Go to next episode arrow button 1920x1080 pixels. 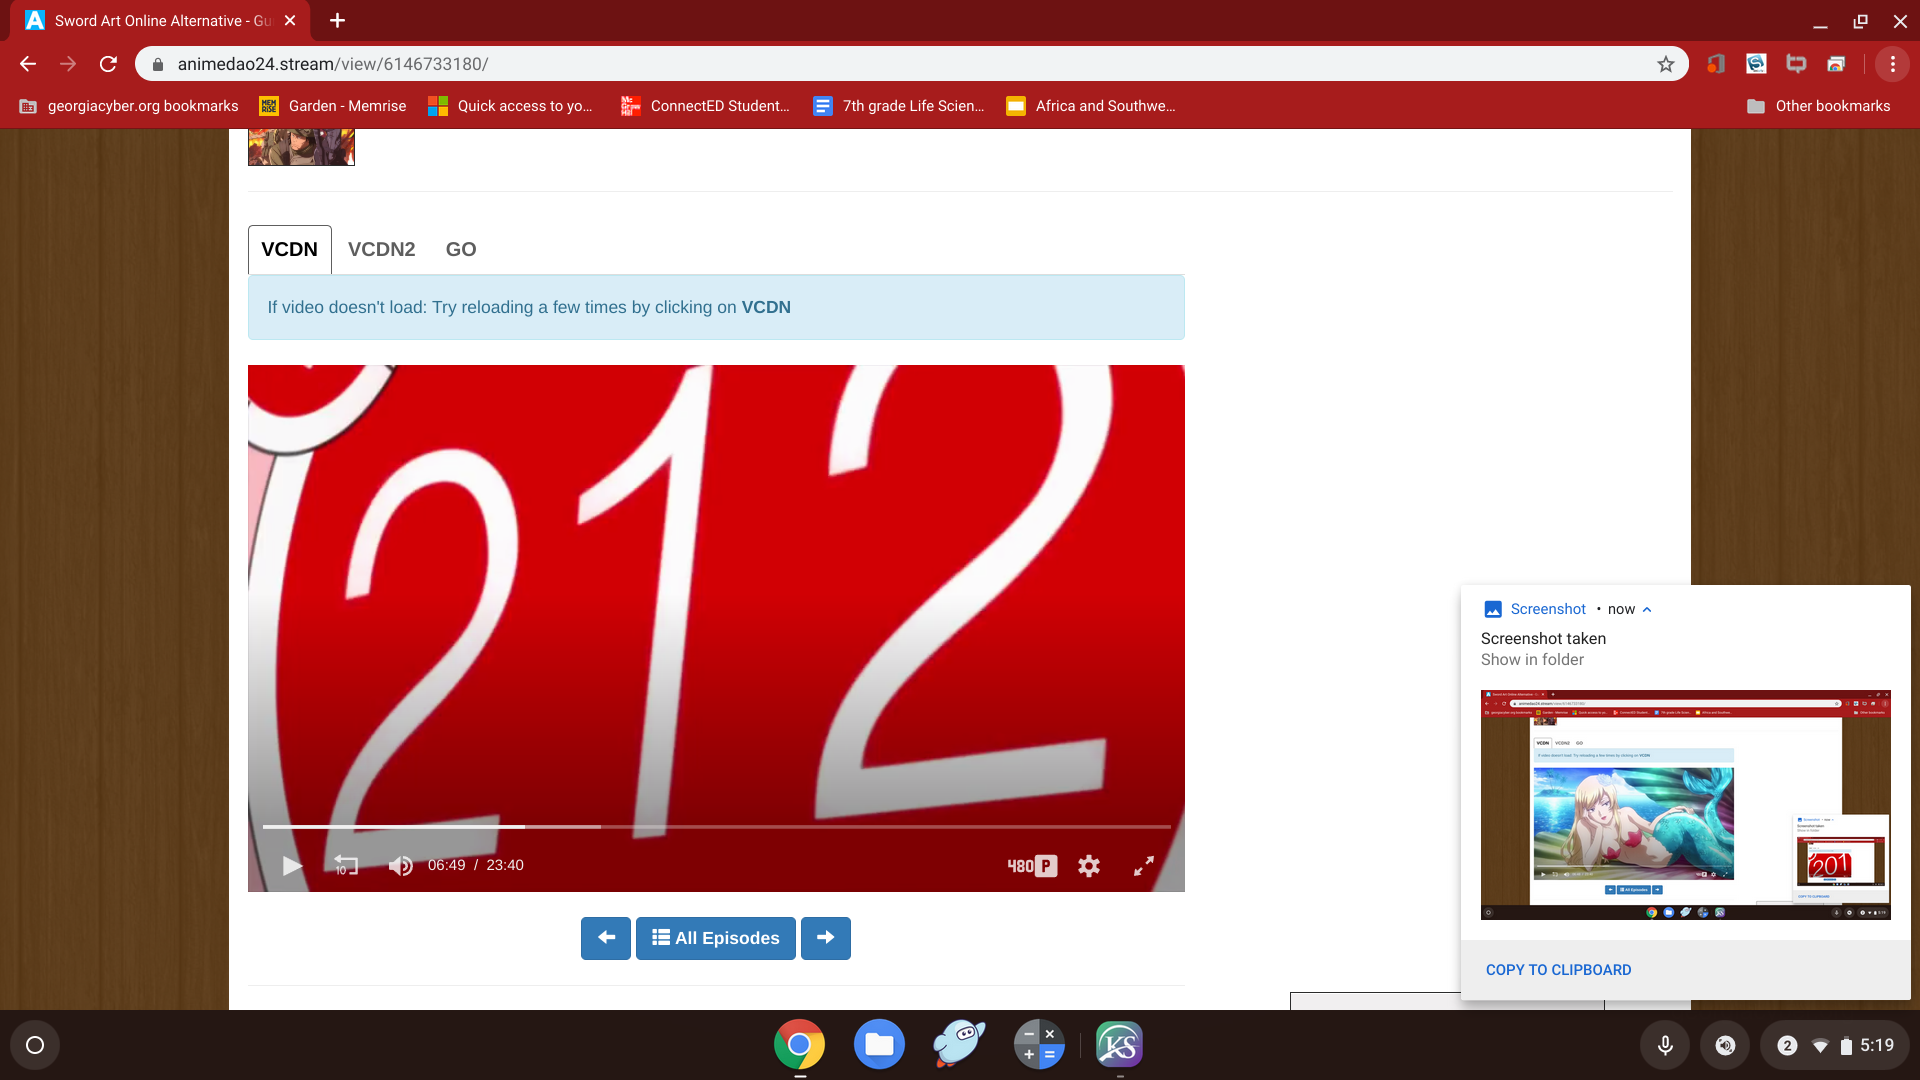click(826, 938)
